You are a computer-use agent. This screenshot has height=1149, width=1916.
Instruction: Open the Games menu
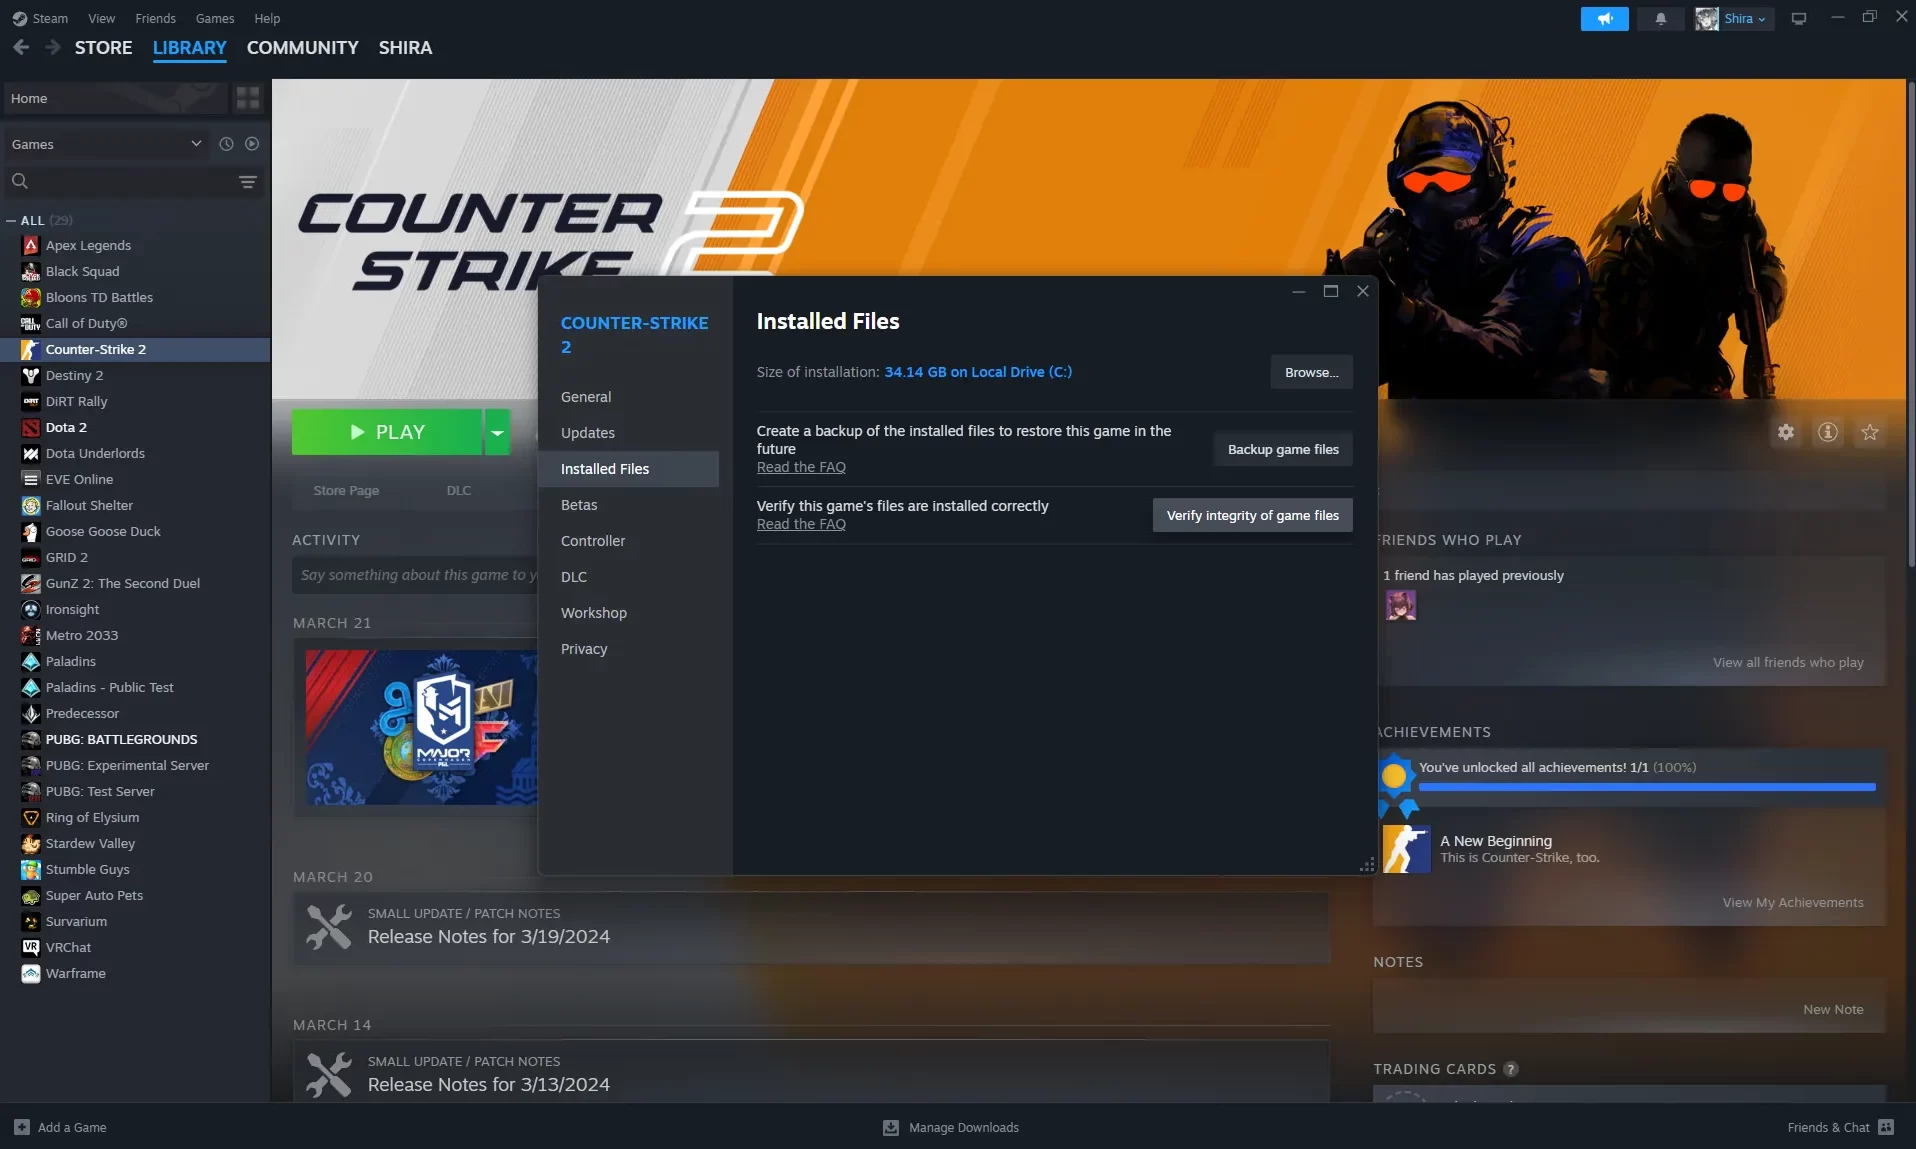point(215,18)
